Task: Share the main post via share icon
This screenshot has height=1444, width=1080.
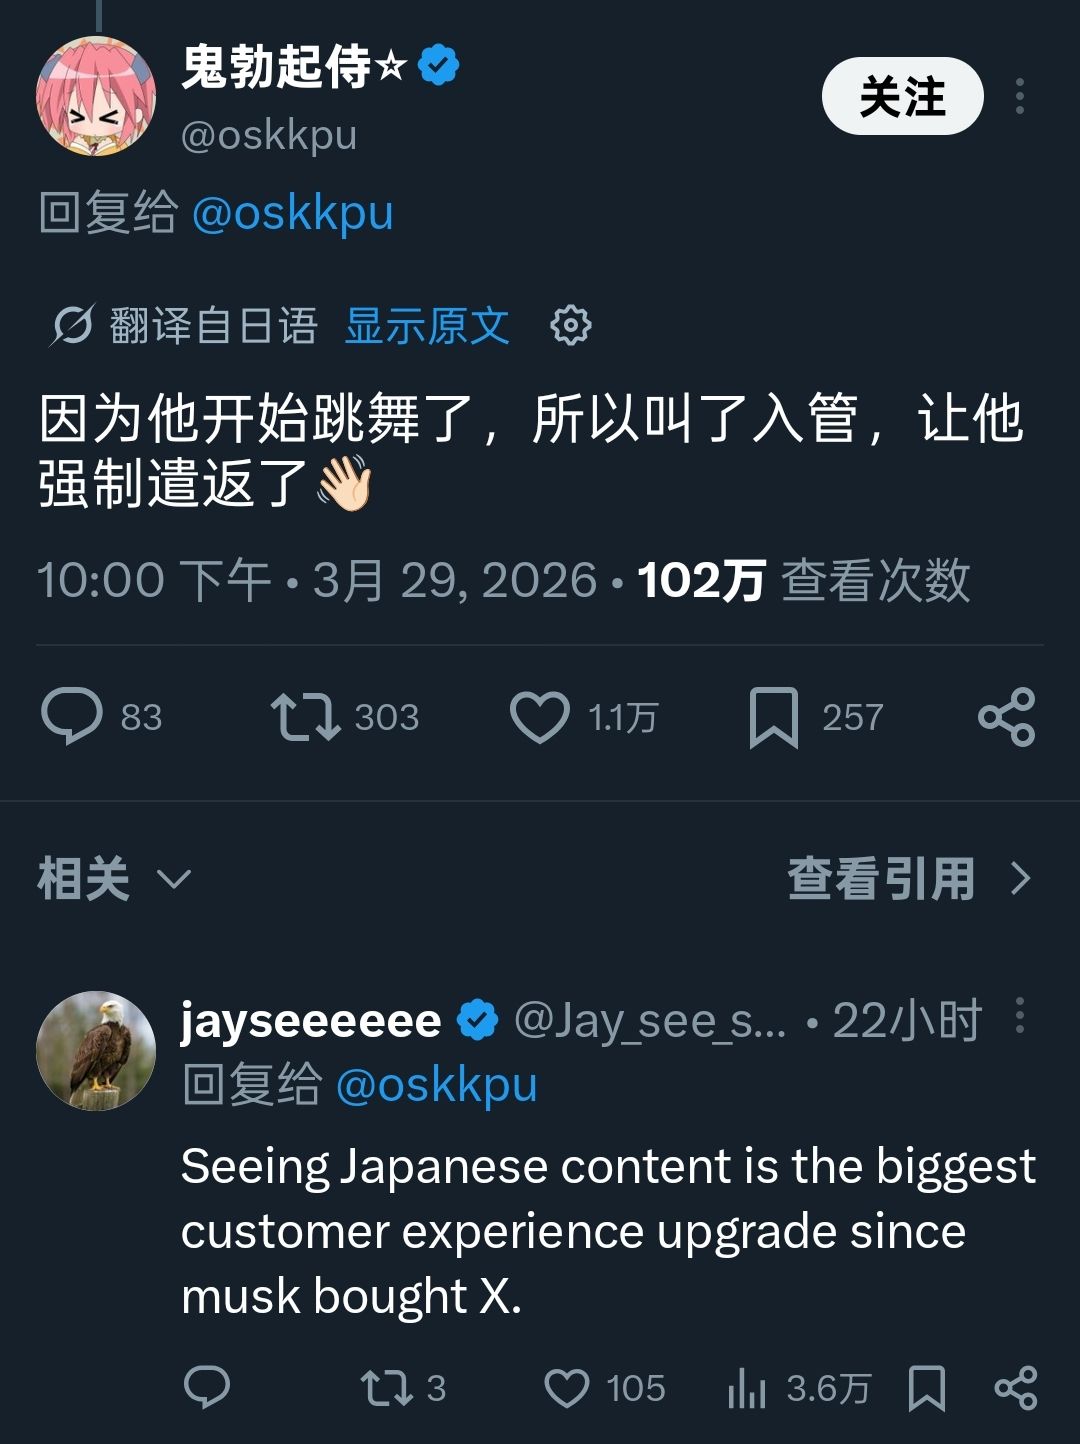Action: (1006, 717)
